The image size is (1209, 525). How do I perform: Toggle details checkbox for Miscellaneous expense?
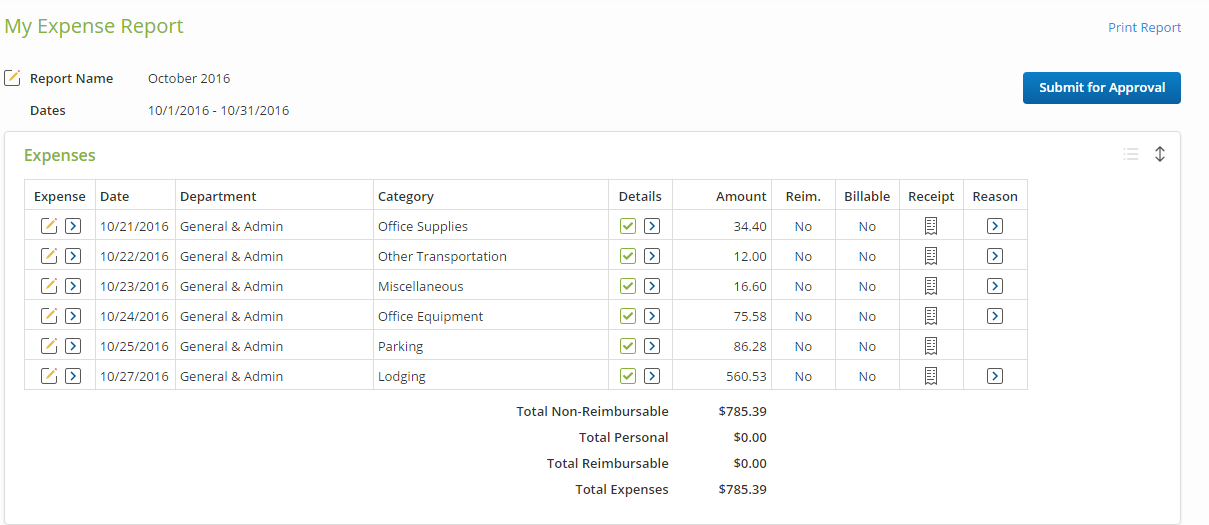pos(628,286)
